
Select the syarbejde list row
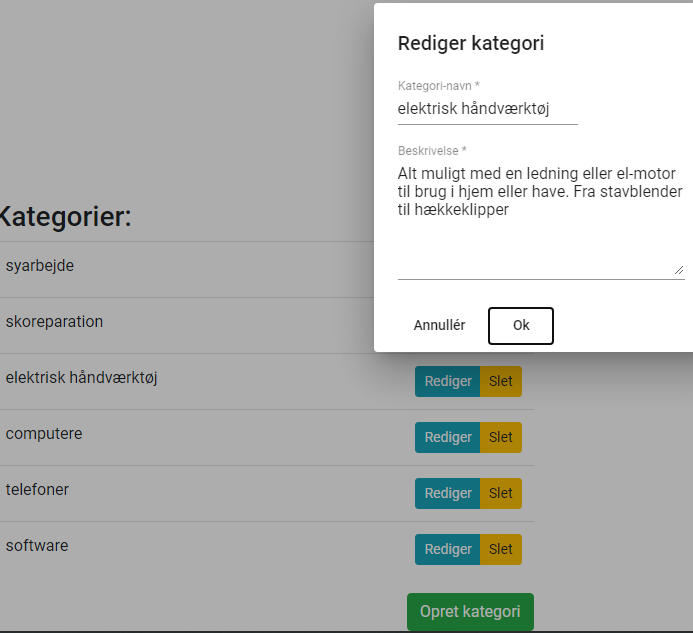[187, 270]
